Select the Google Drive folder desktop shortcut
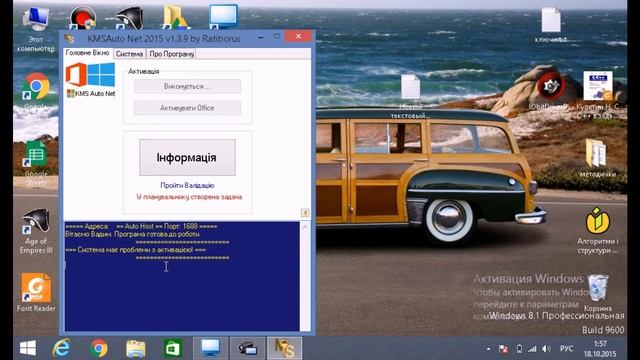This screenshot has width=640, height=360. click(176, 17)
